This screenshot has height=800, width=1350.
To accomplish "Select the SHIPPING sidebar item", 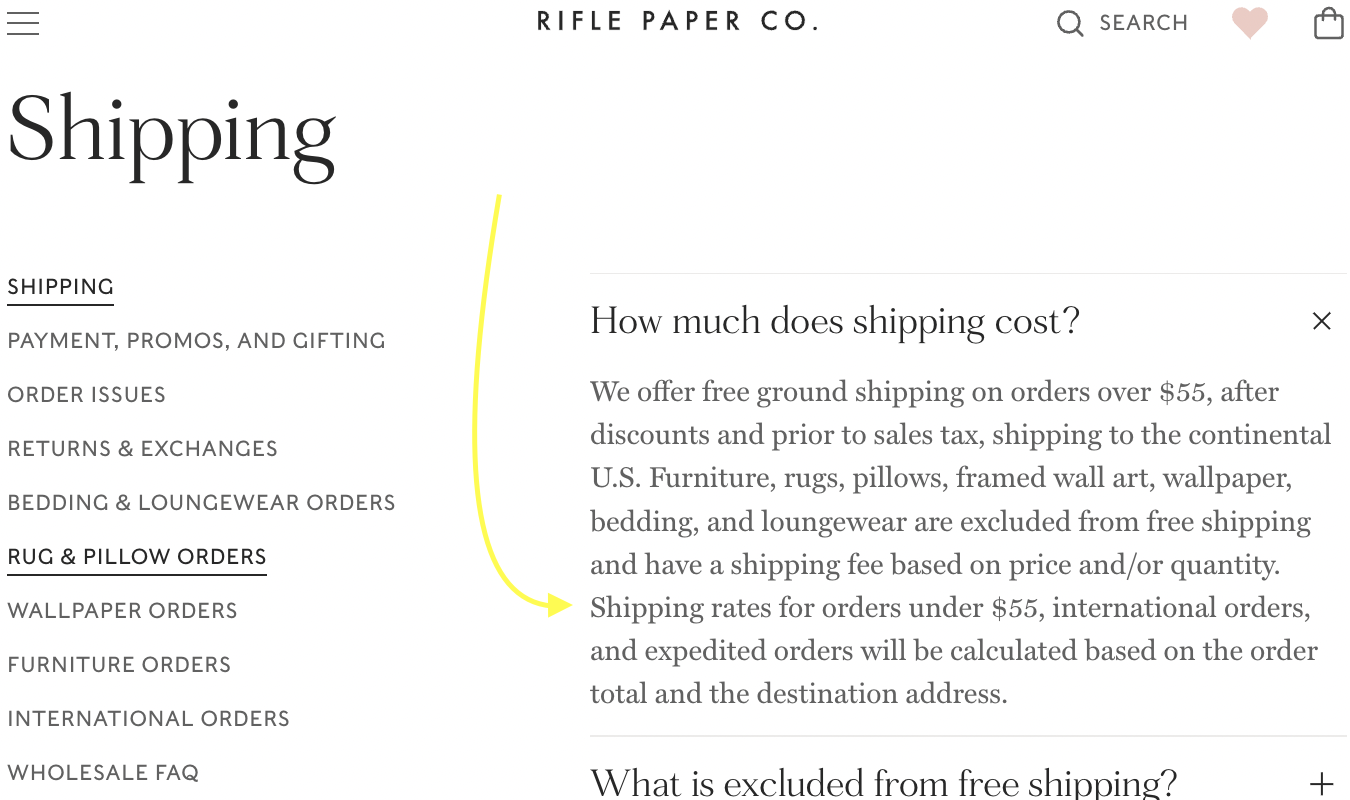I will click(x=60, y=286).
